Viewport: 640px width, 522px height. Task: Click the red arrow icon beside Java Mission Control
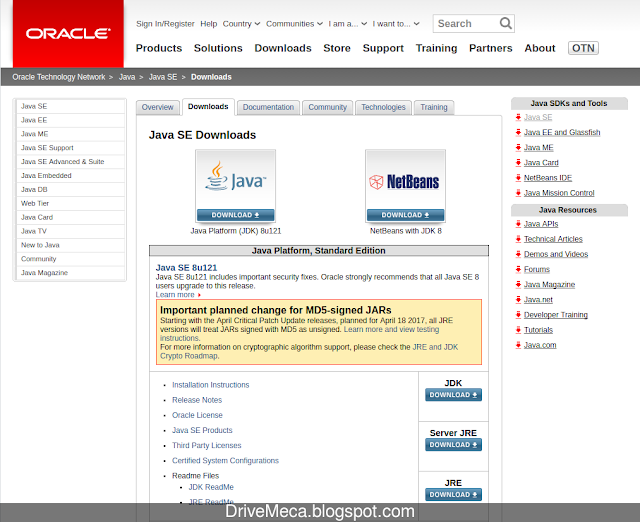pos(518,193)
